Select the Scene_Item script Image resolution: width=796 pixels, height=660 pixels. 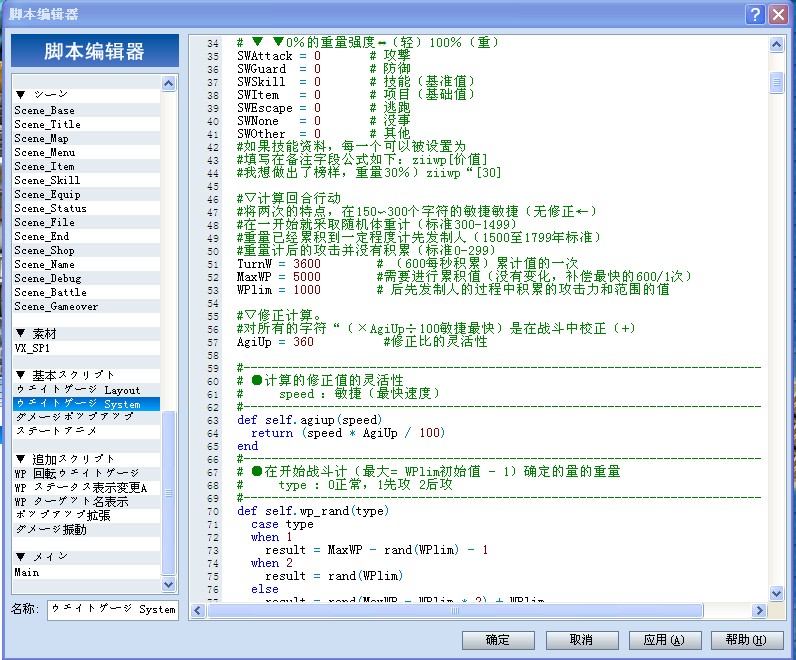87,167
